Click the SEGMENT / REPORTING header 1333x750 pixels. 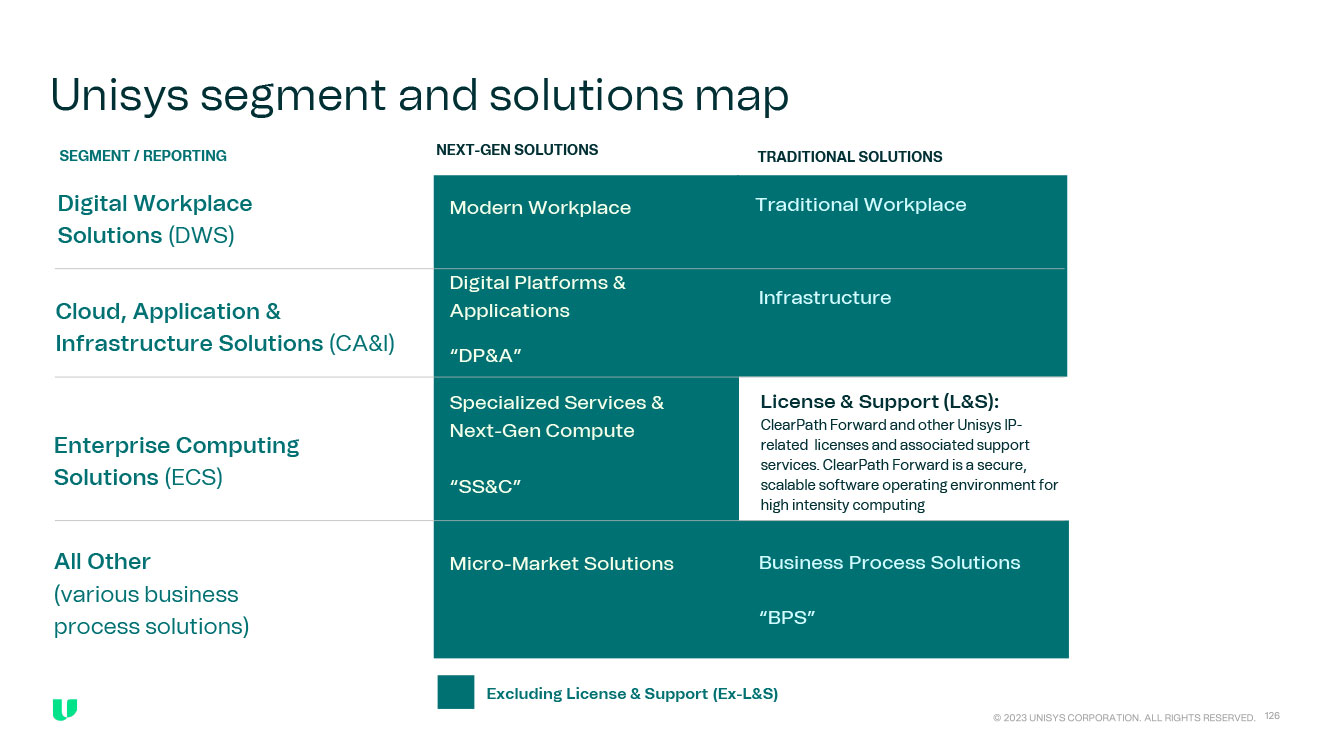pos(143,156)
